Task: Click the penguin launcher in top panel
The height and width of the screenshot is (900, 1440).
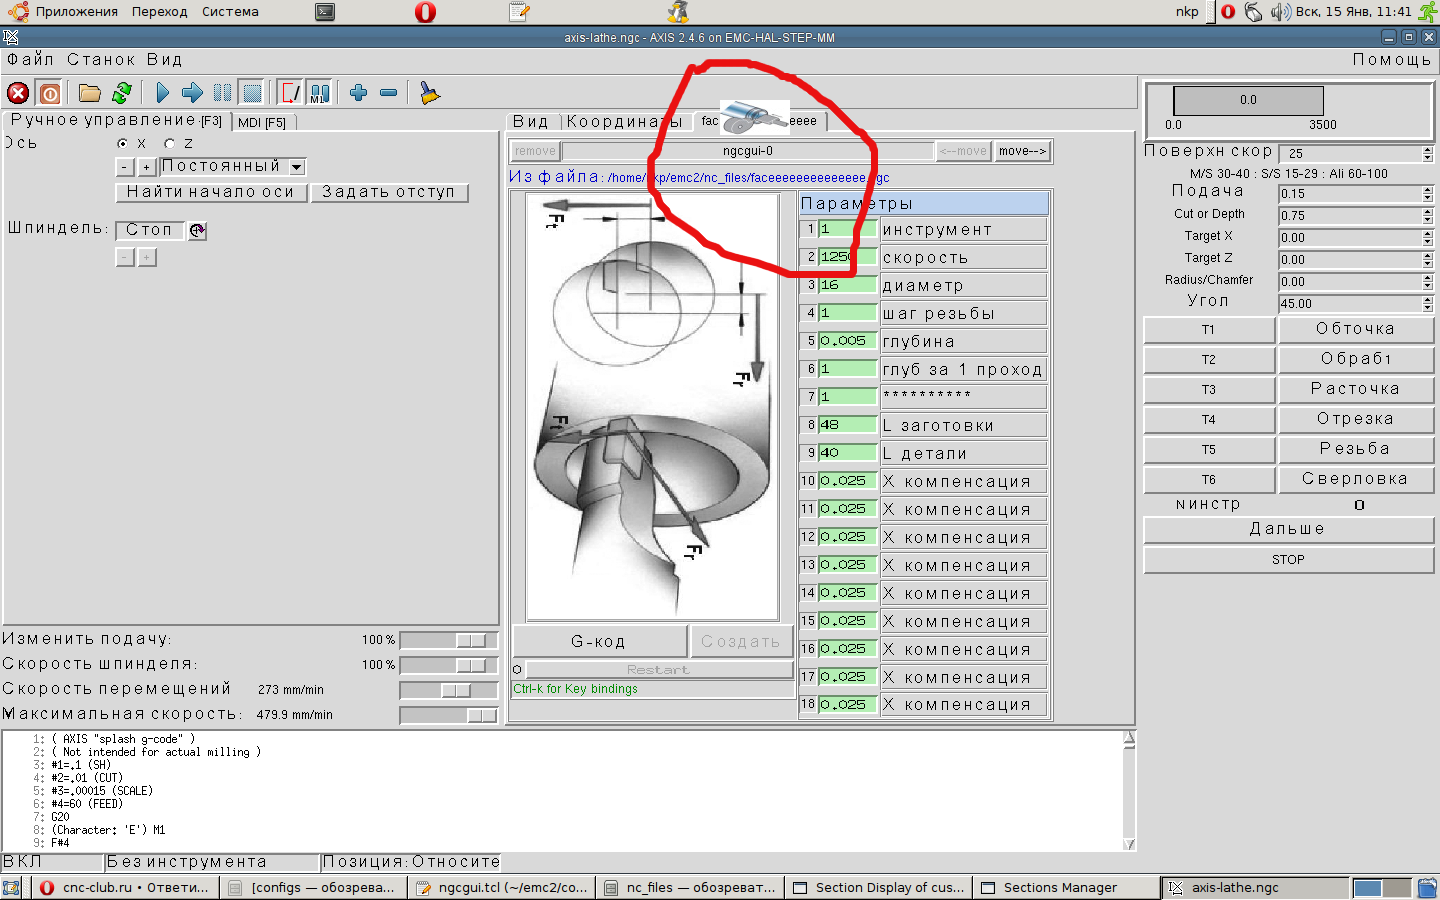Action: [x=679, y=12]
